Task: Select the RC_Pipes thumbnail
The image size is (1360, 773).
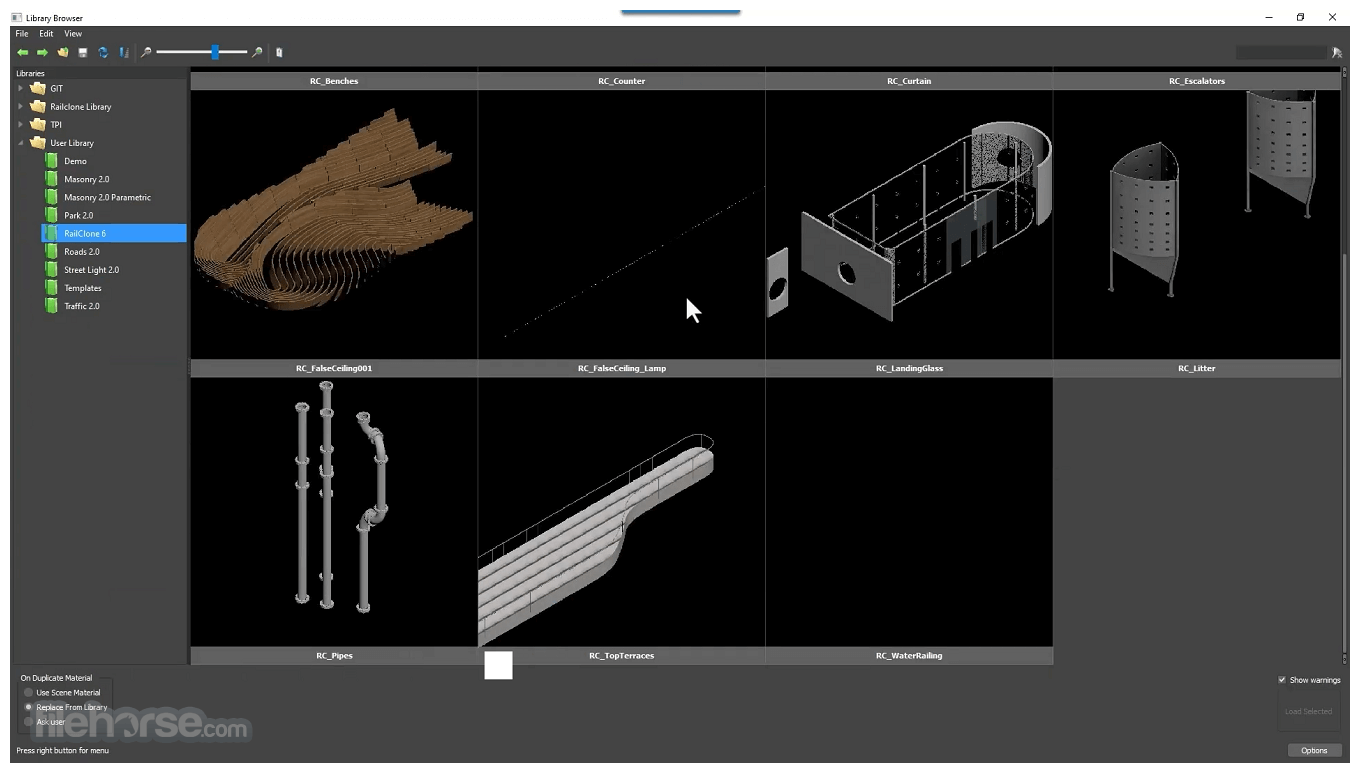Action: click(x=334, y=512)
